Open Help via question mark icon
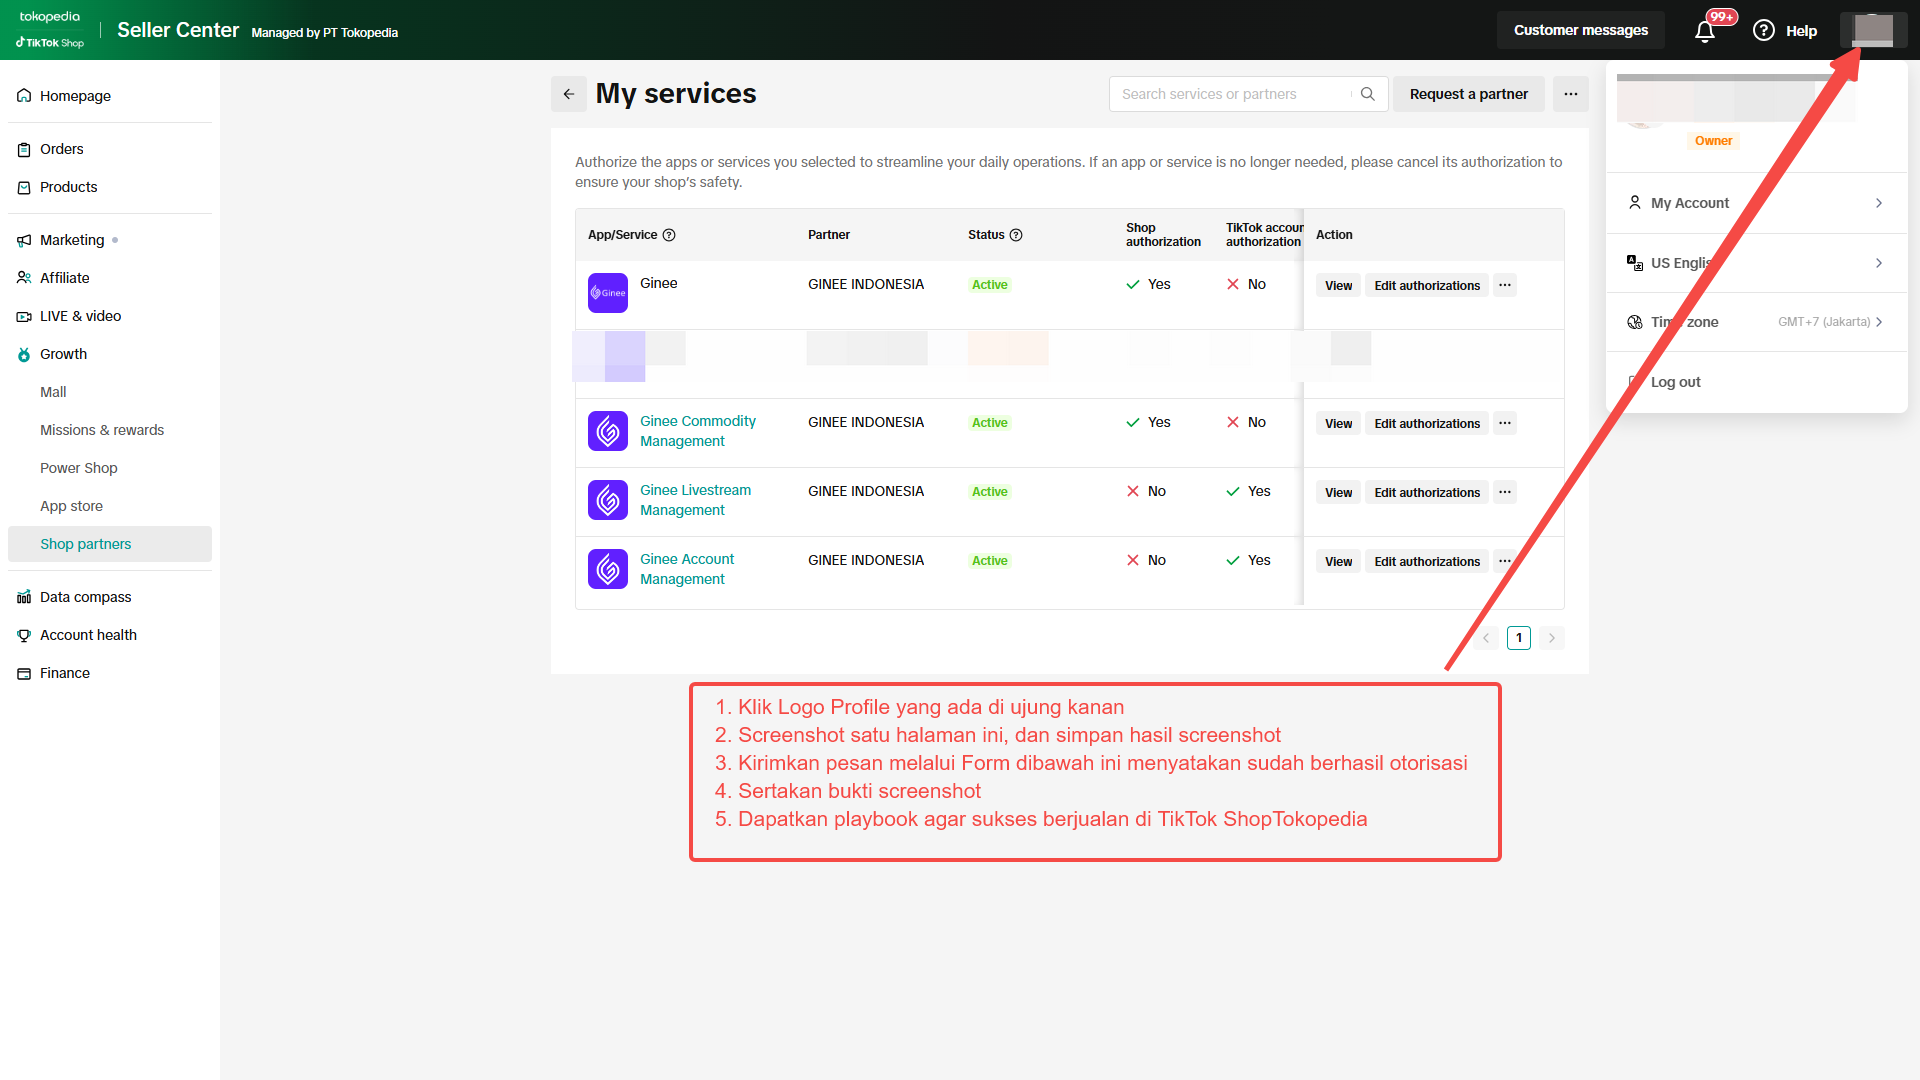1920x1080 pixels. click(1764, 31)
